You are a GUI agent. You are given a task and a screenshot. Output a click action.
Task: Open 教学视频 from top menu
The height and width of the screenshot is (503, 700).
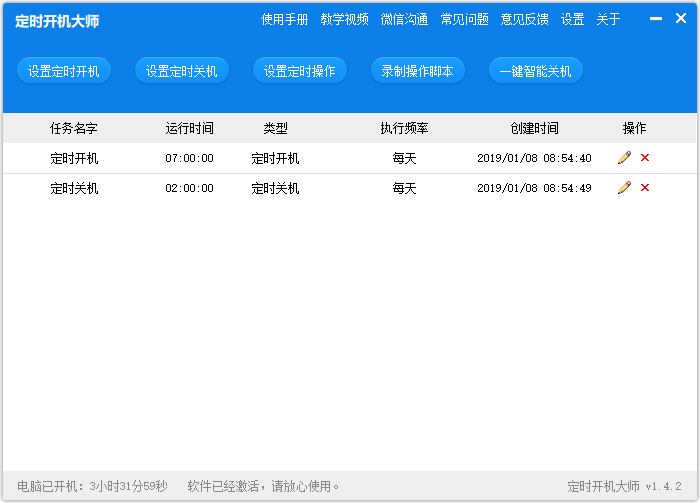(344, 19)
